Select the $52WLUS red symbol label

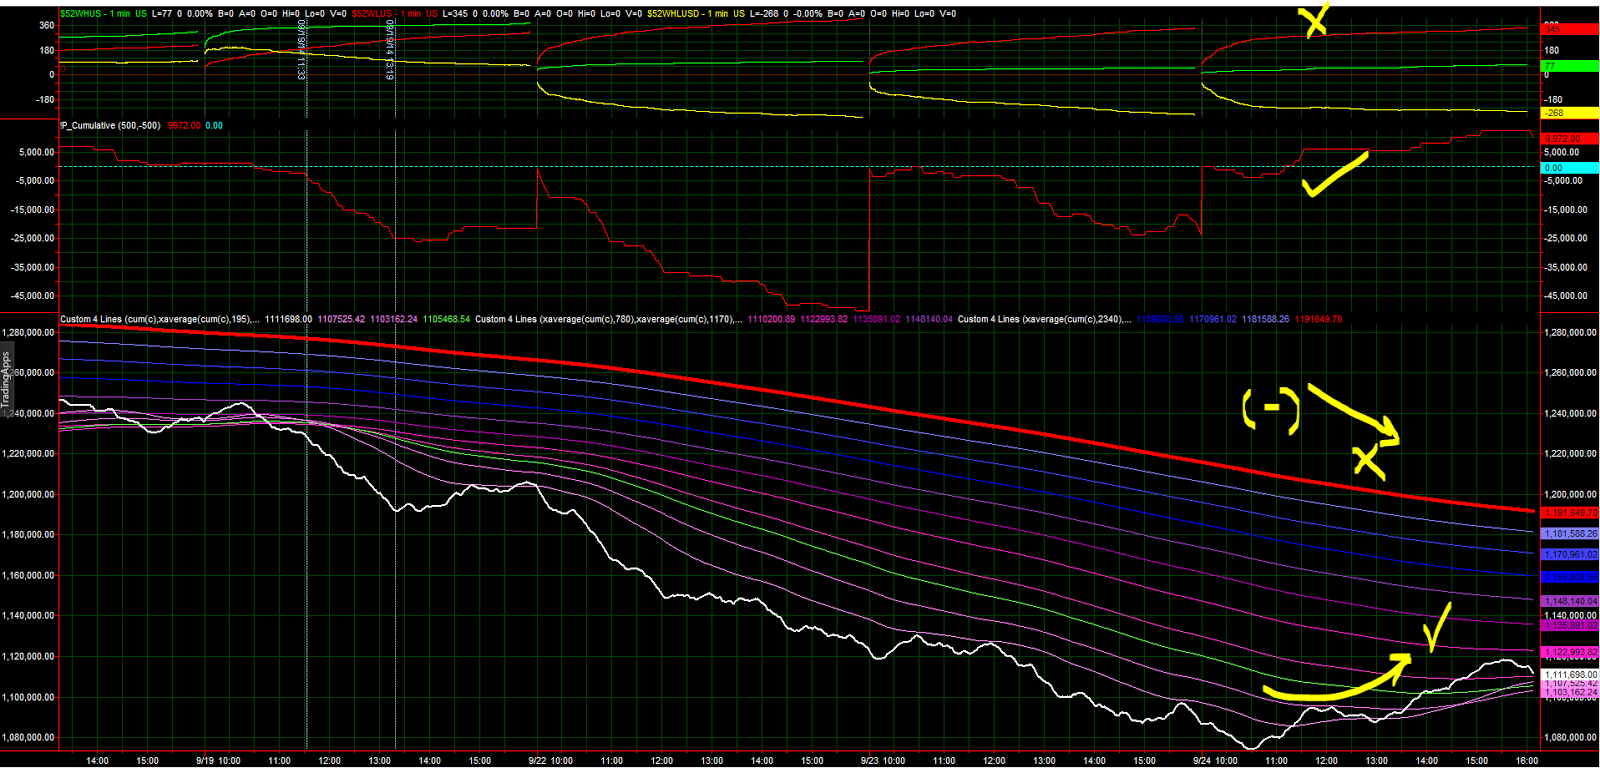tap(374, 14)
